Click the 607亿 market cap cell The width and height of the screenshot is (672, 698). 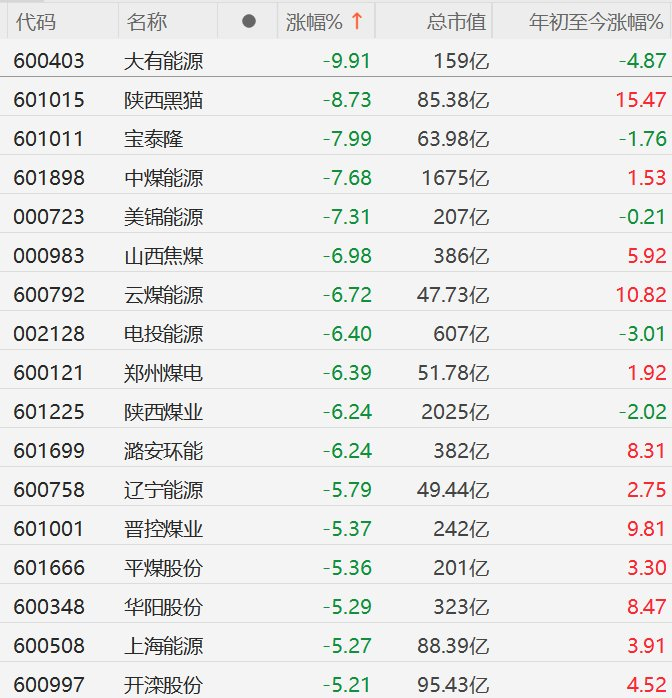coord(461,334)
